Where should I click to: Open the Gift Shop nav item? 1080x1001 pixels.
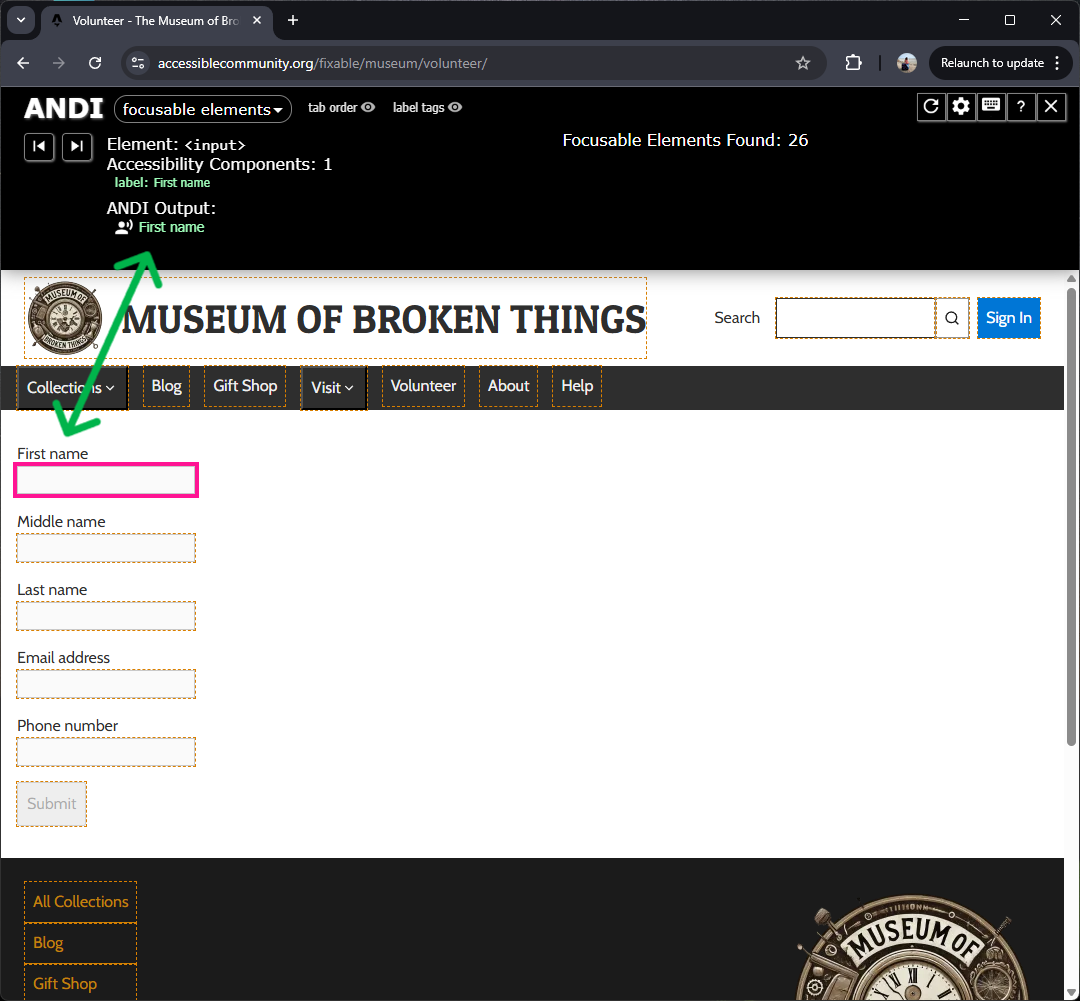pyautogui.click(x=245, y=386)
